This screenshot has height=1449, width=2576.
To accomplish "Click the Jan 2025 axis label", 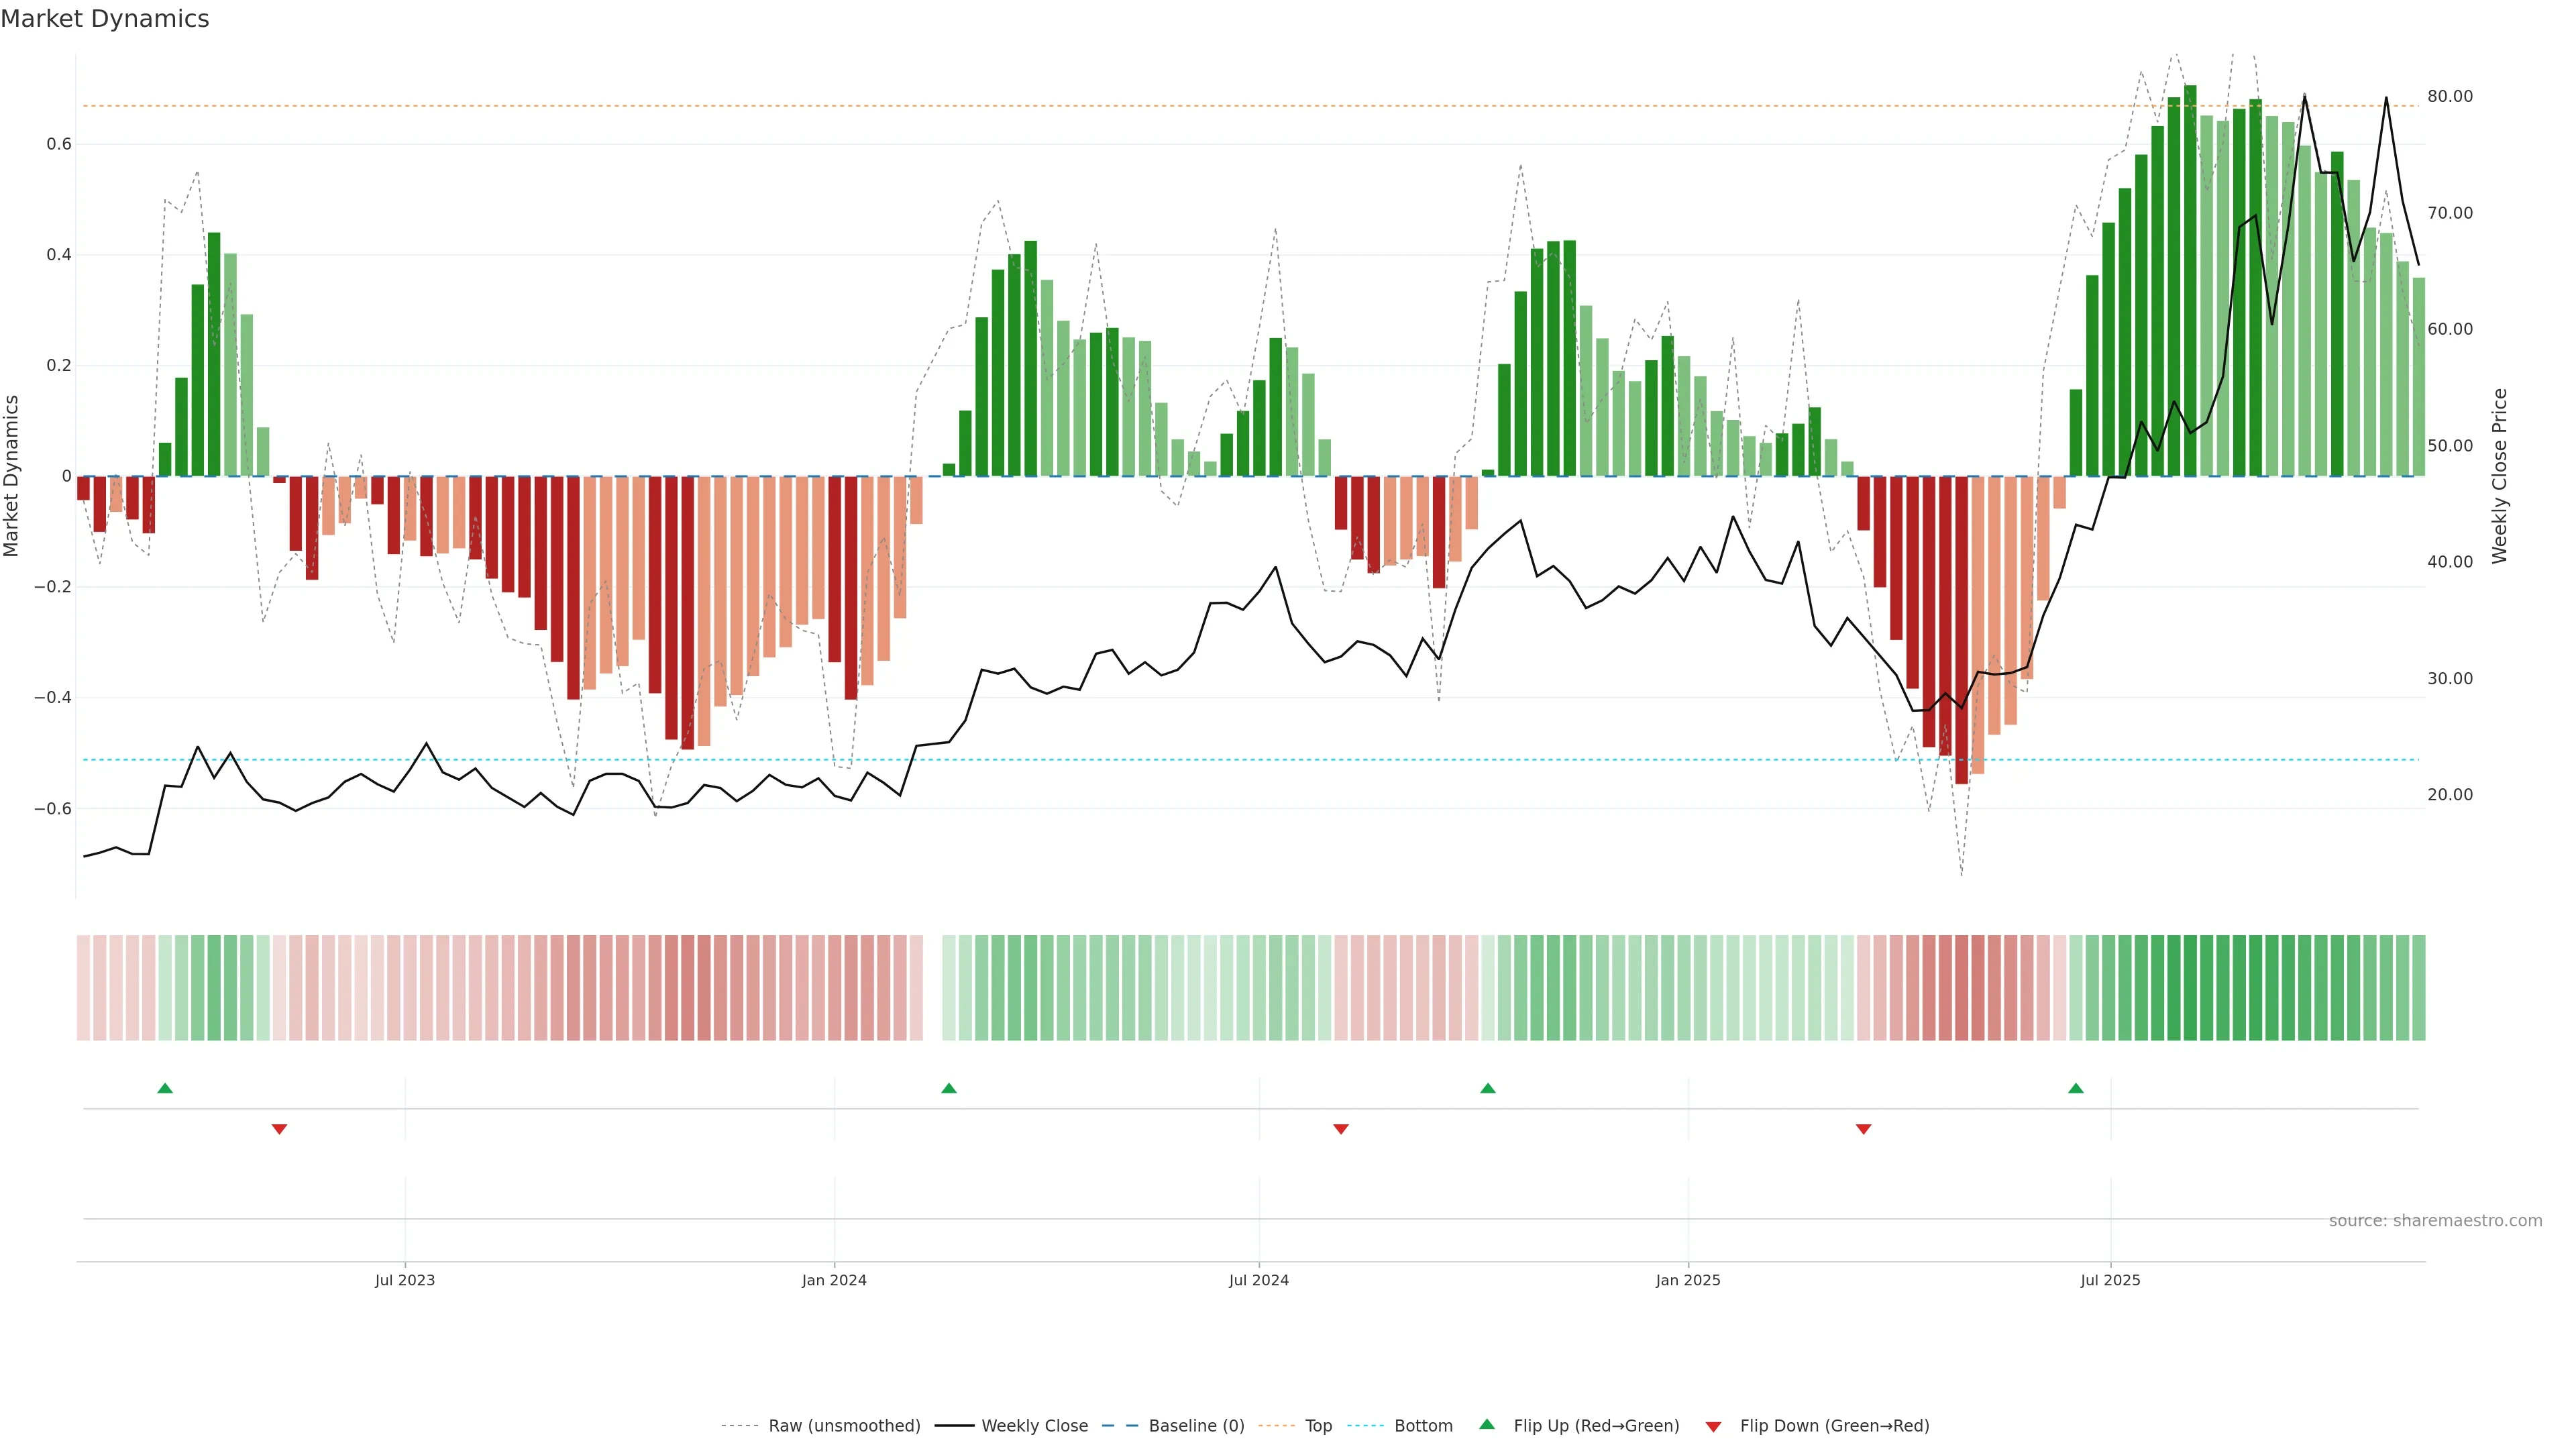I will (1687, 1280).
